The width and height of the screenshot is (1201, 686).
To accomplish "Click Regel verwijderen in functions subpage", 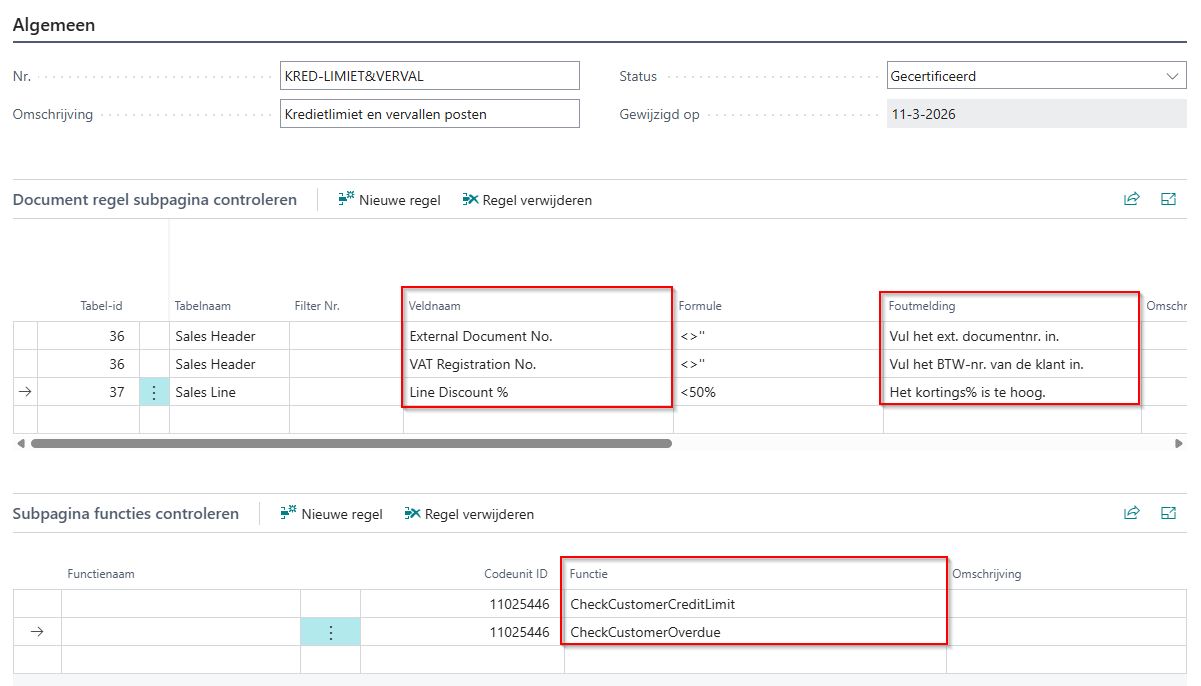I will (469, 514).
